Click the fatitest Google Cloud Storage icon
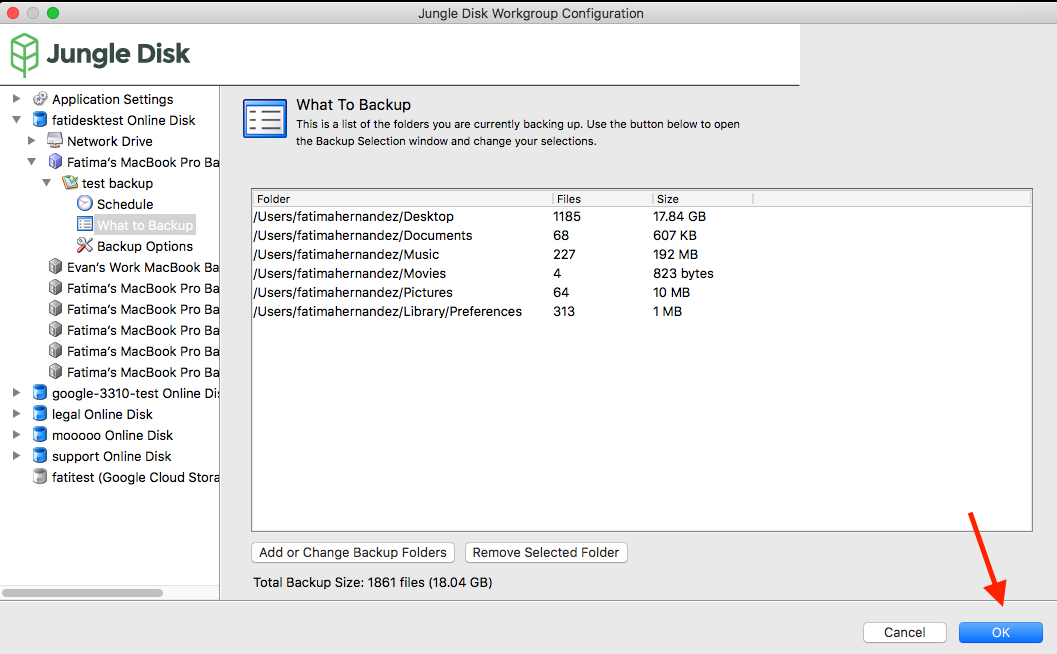Screen dimensions: 1057x654 coord(40,477)
